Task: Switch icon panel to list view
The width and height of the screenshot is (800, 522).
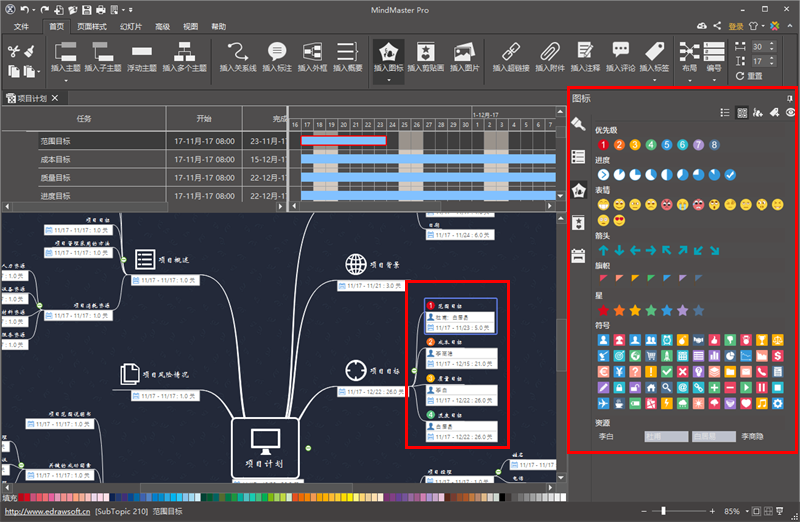Action: click(x=724, y=113)
